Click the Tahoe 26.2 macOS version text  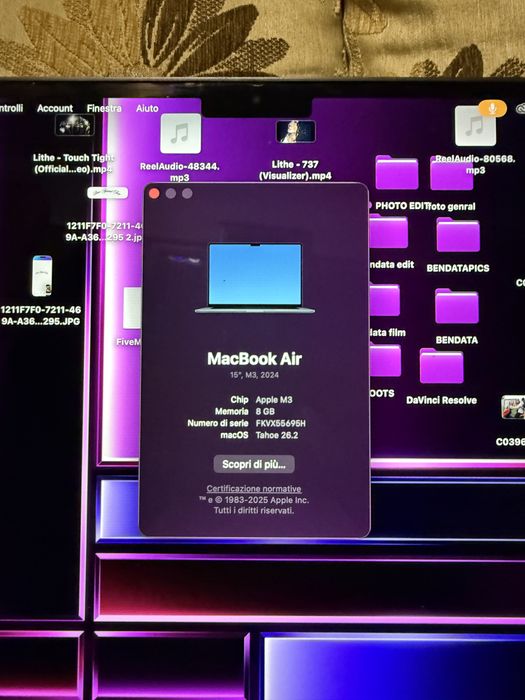[x=276, y=435]
